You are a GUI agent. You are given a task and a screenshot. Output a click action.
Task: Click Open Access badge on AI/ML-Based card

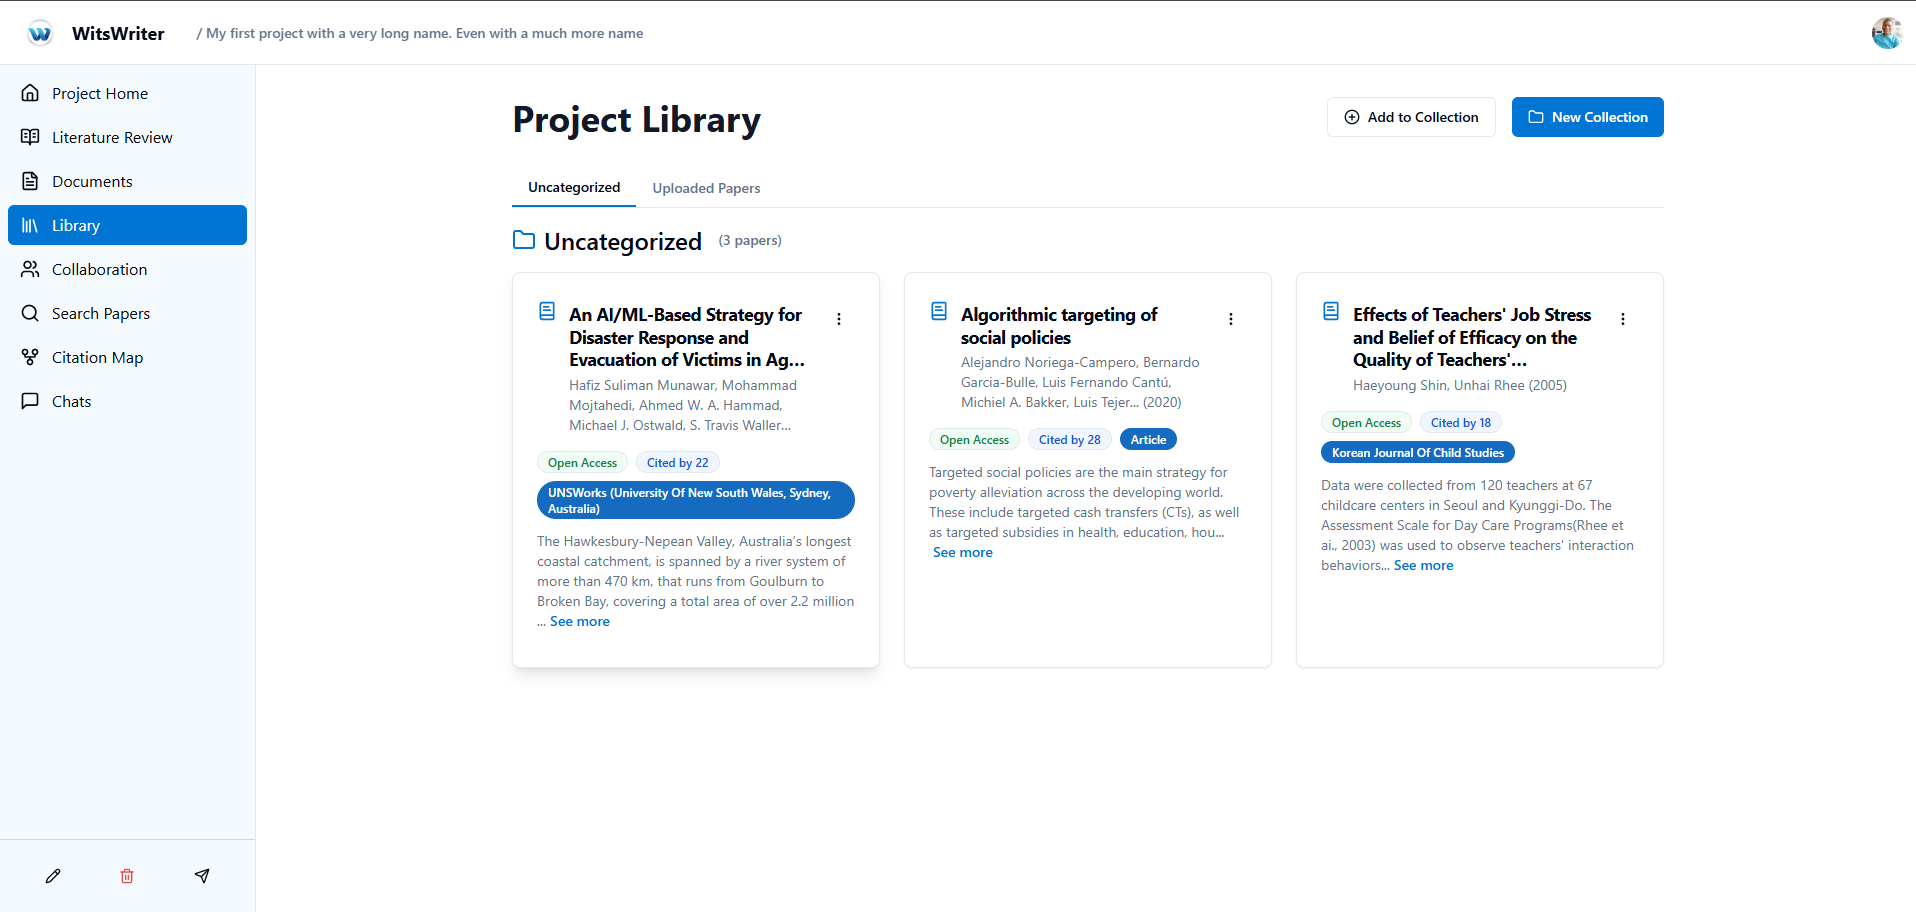(x=582, y=462)
